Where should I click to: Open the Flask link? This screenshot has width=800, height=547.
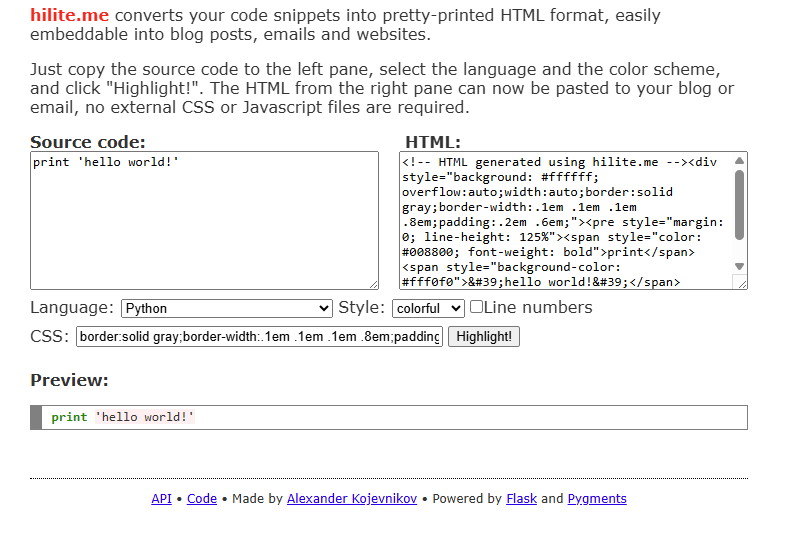pos(522,499)
